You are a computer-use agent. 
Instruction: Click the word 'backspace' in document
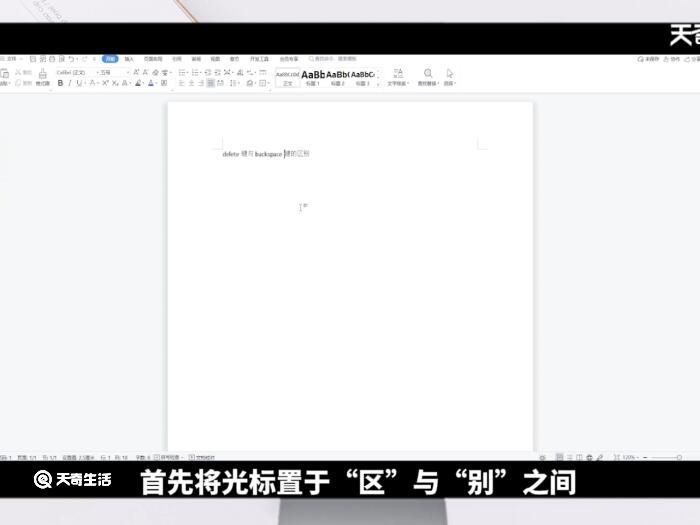coord(268,154)
